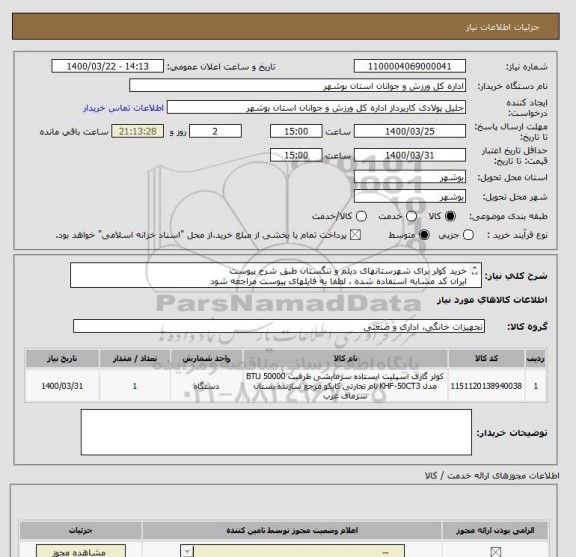This screenshot has height=557, width=576.
Task: Click response deadline time 15:00 field
Action: (x=296, y=131)
